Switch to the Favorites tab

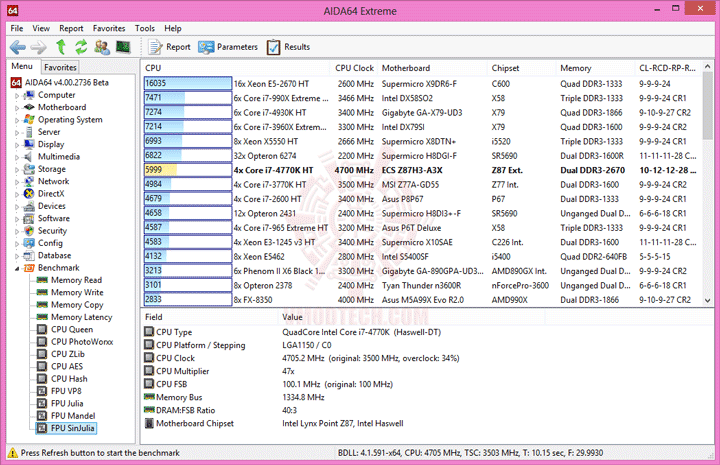[x=60, y=67]
